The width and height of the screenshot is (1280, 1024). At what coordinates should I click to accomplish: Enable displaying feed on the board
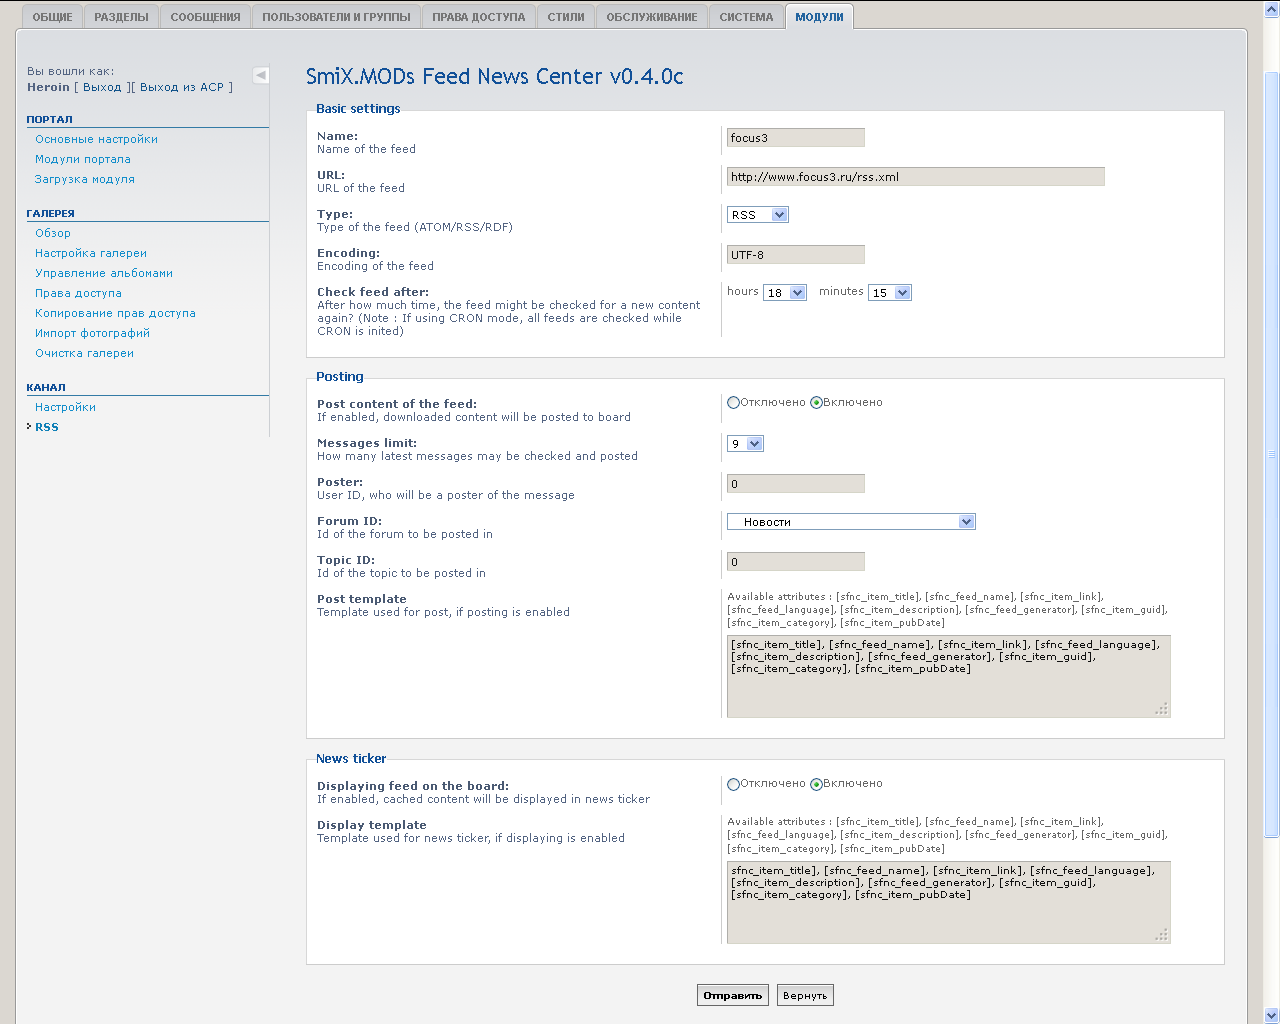coord(817,784)
